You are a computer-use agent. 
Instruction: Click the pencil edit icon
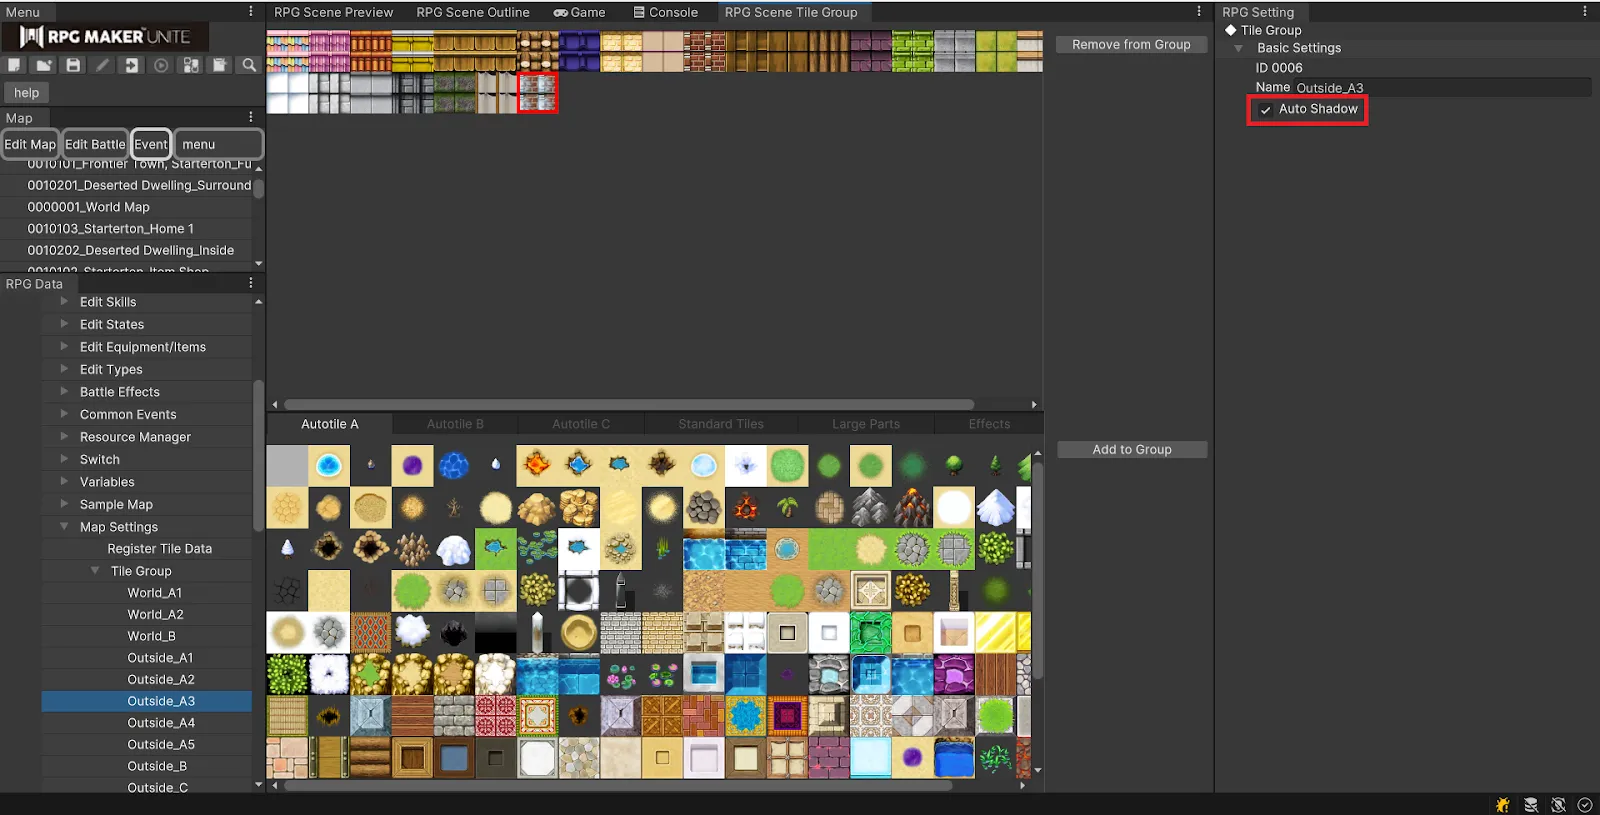coord(102,65)
